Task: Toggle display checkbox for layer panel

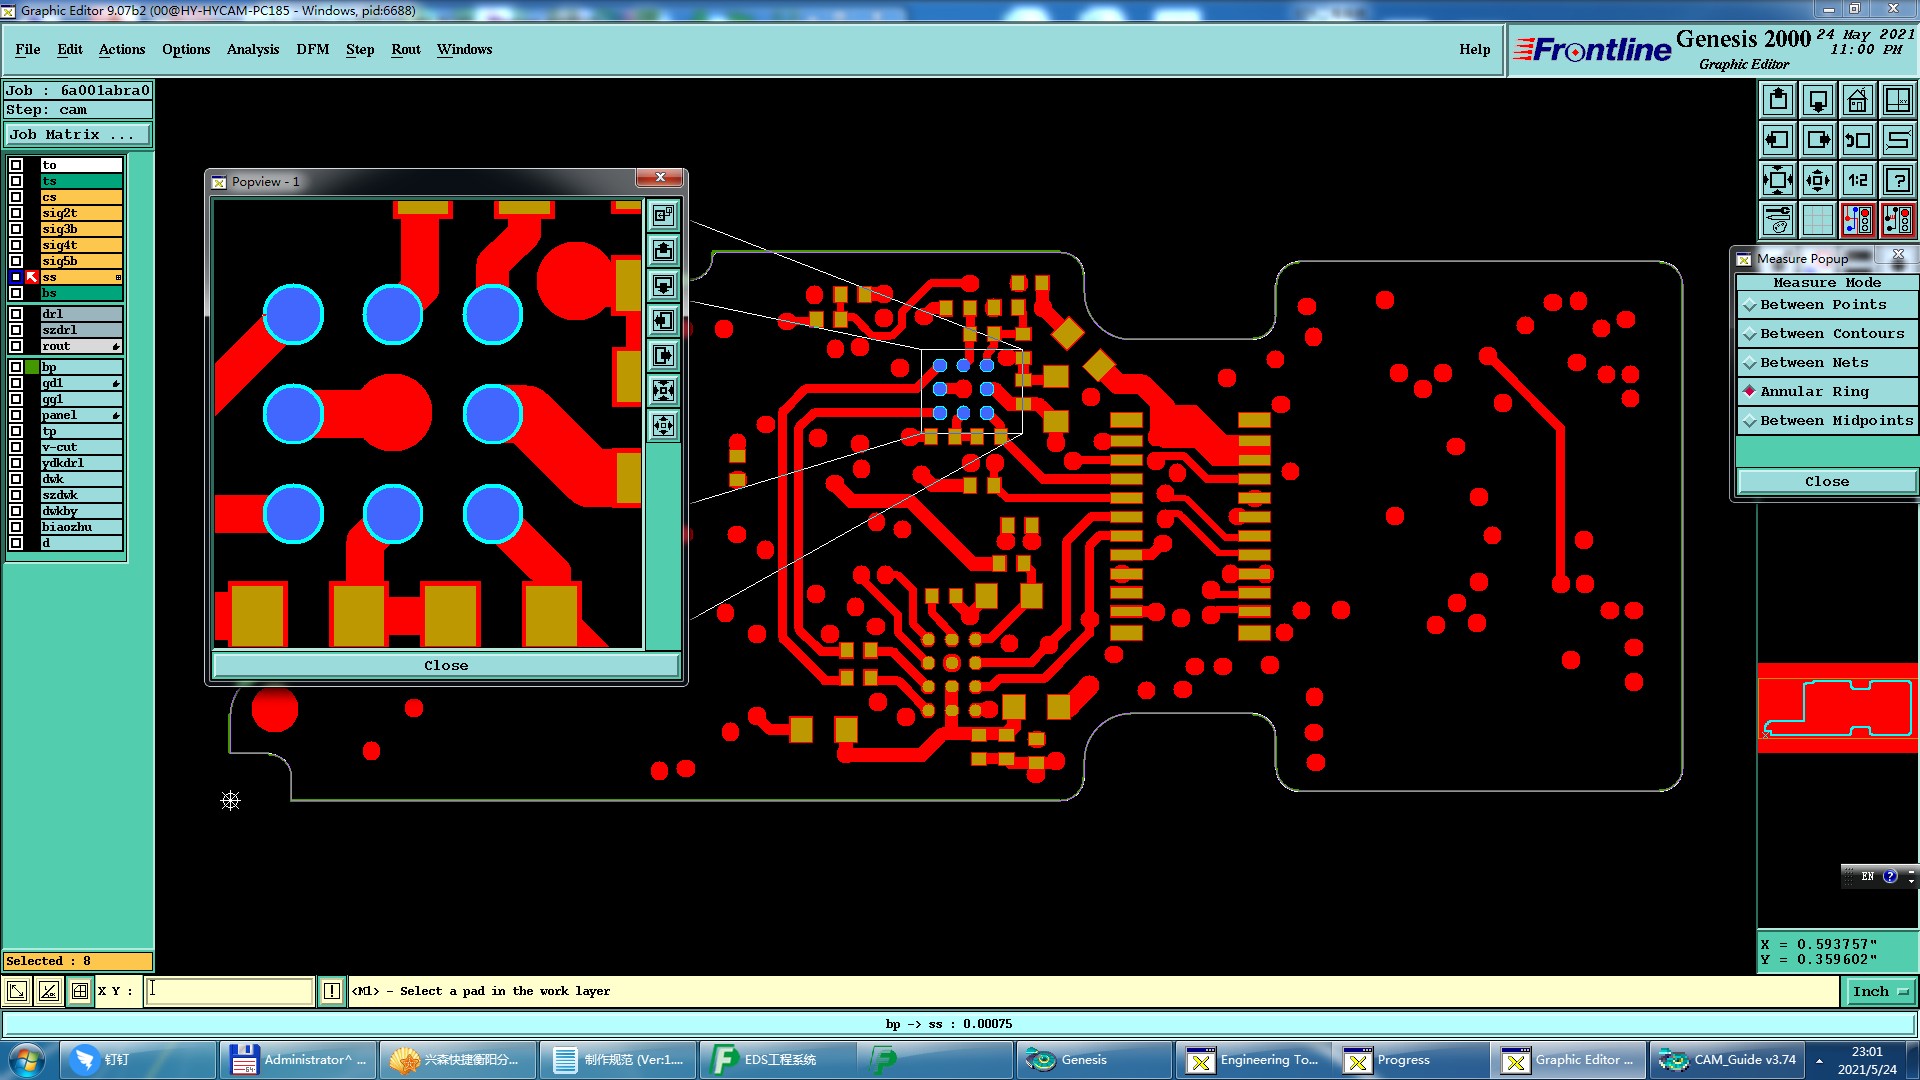Action: (x=16, y=415)
